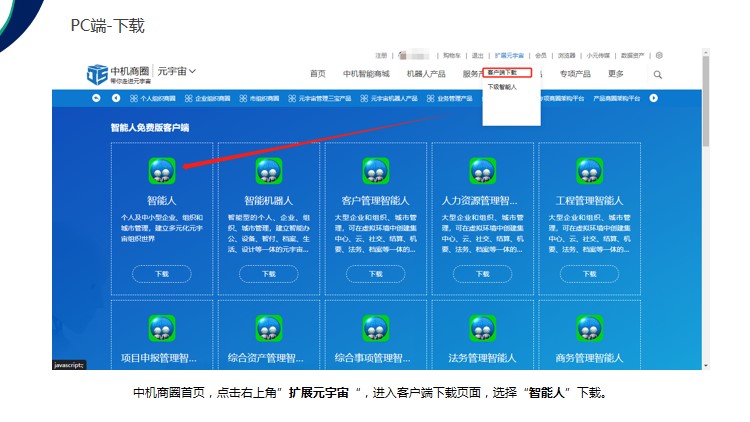The width and height of the screenshot is (750, 422).
Task: Click the 法务管理智能人 card title
Action: [482, 358]
